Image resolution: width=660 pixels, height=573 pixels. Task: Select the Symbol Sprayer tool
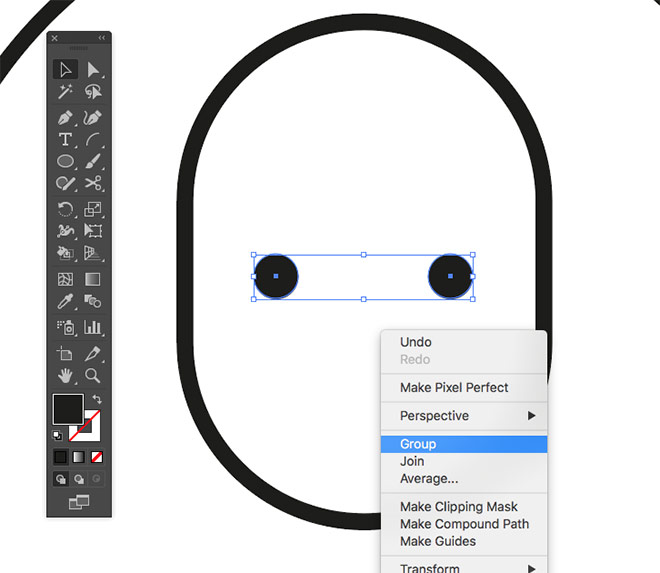pos(65,328)
